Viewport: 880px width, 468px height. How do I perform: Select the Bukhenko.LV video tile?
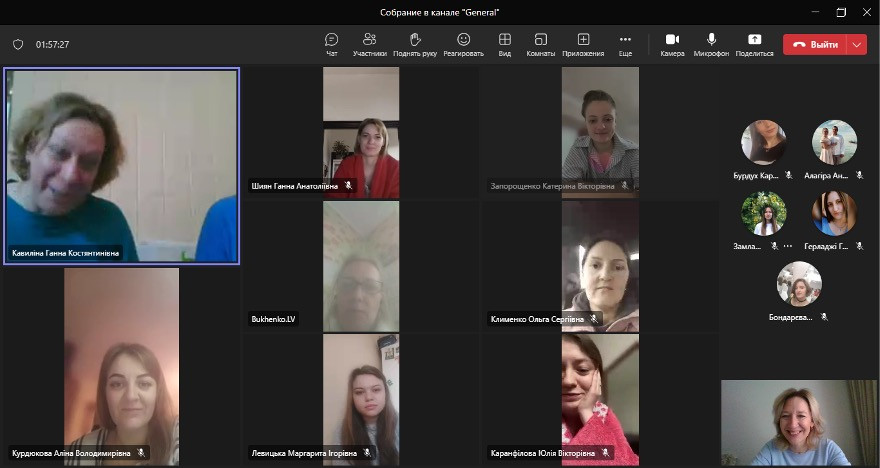tap(361, 266)
